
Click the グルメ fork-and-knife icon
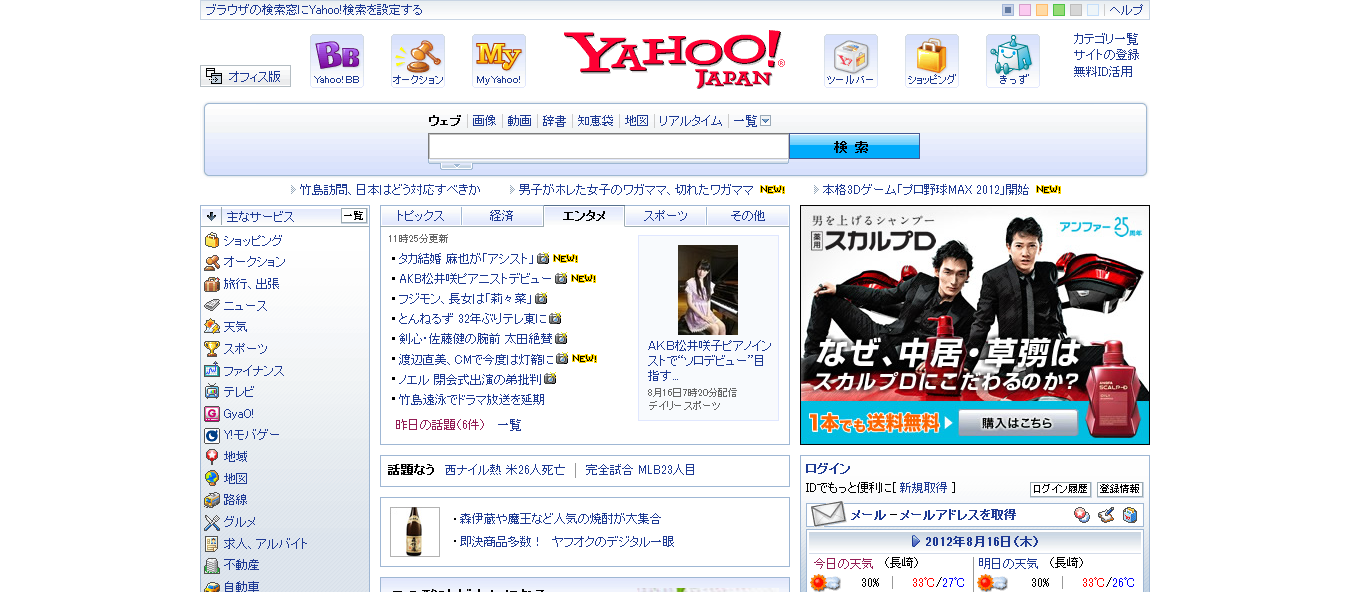(x=212, y=522)
